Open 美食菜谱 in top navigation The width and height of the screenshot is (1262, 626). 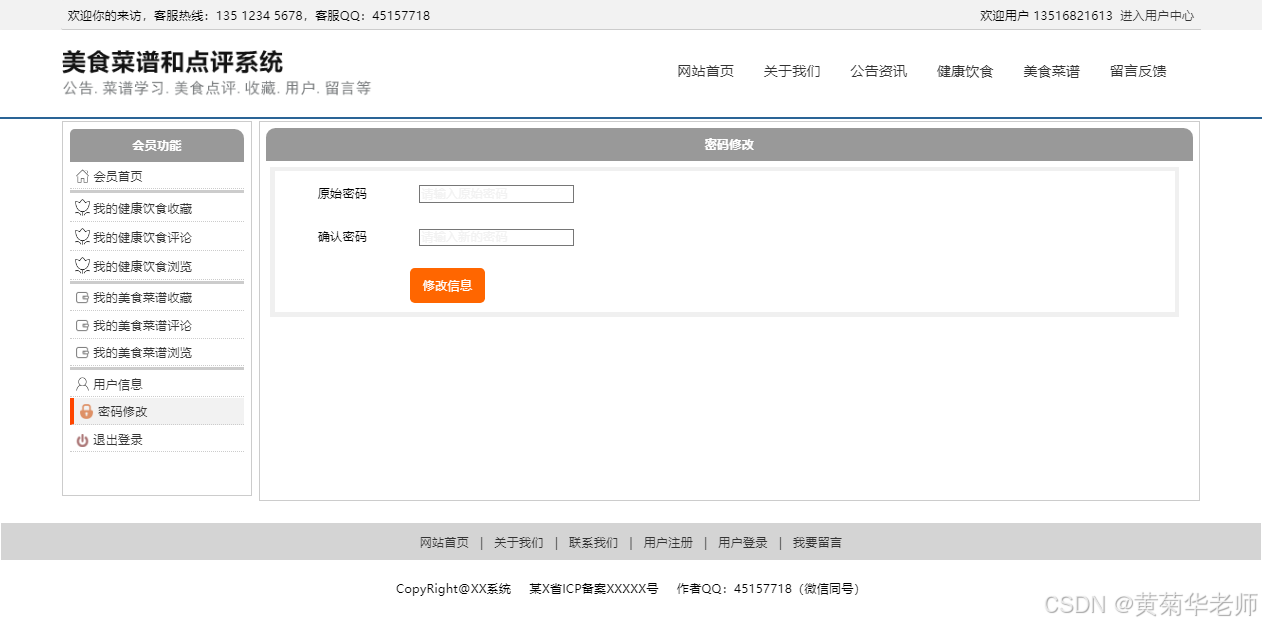[1051, 71]
